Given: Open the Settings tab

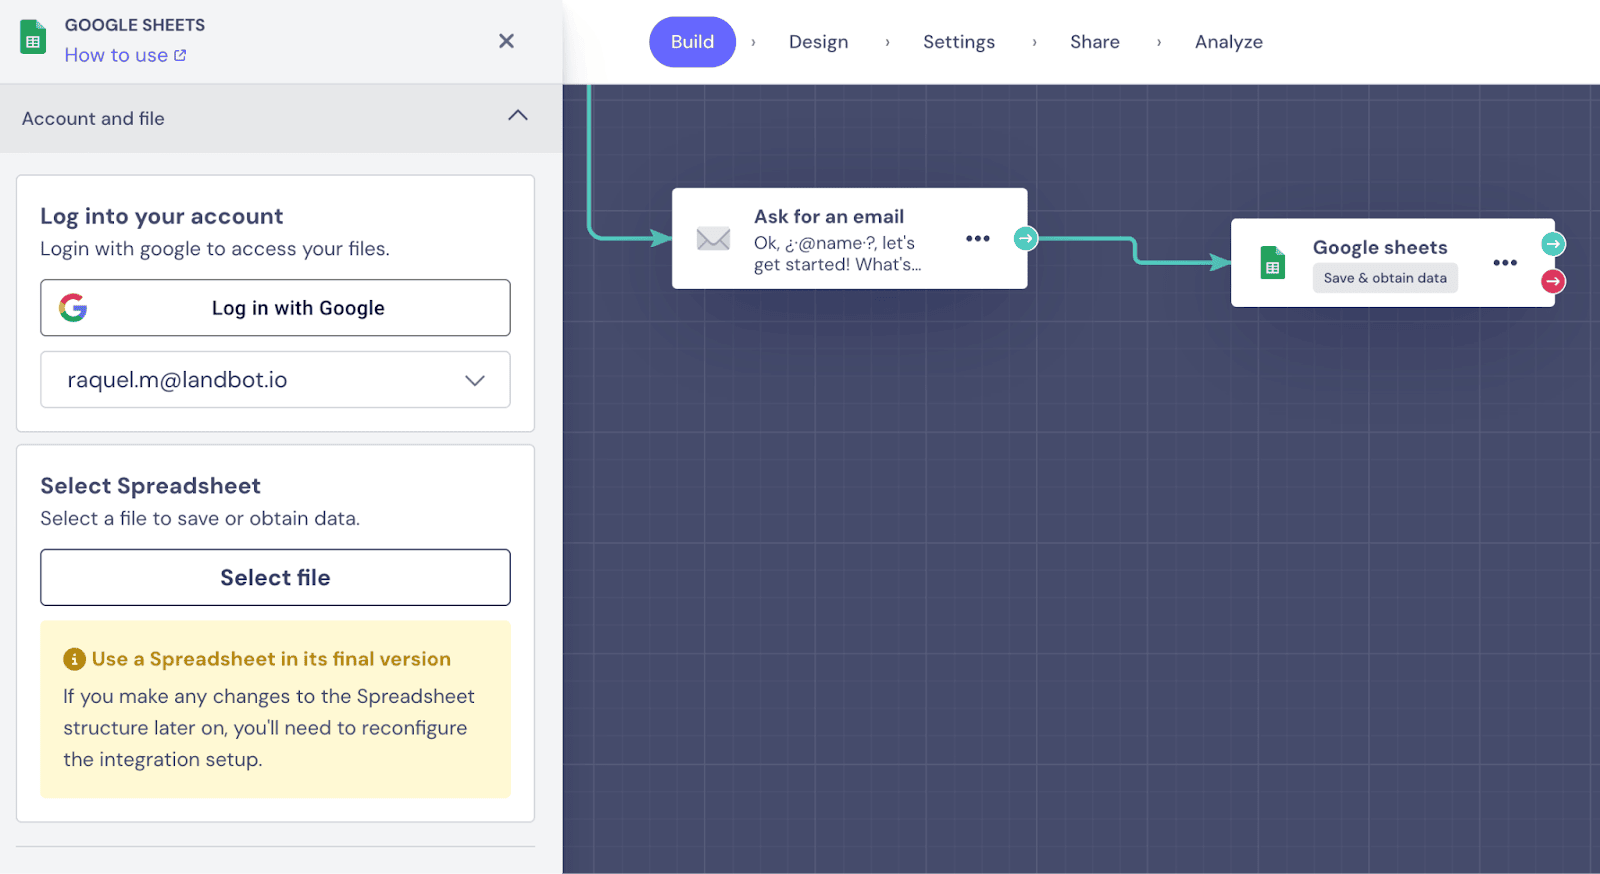Looking at the screenshot, I should coord(959,42).
